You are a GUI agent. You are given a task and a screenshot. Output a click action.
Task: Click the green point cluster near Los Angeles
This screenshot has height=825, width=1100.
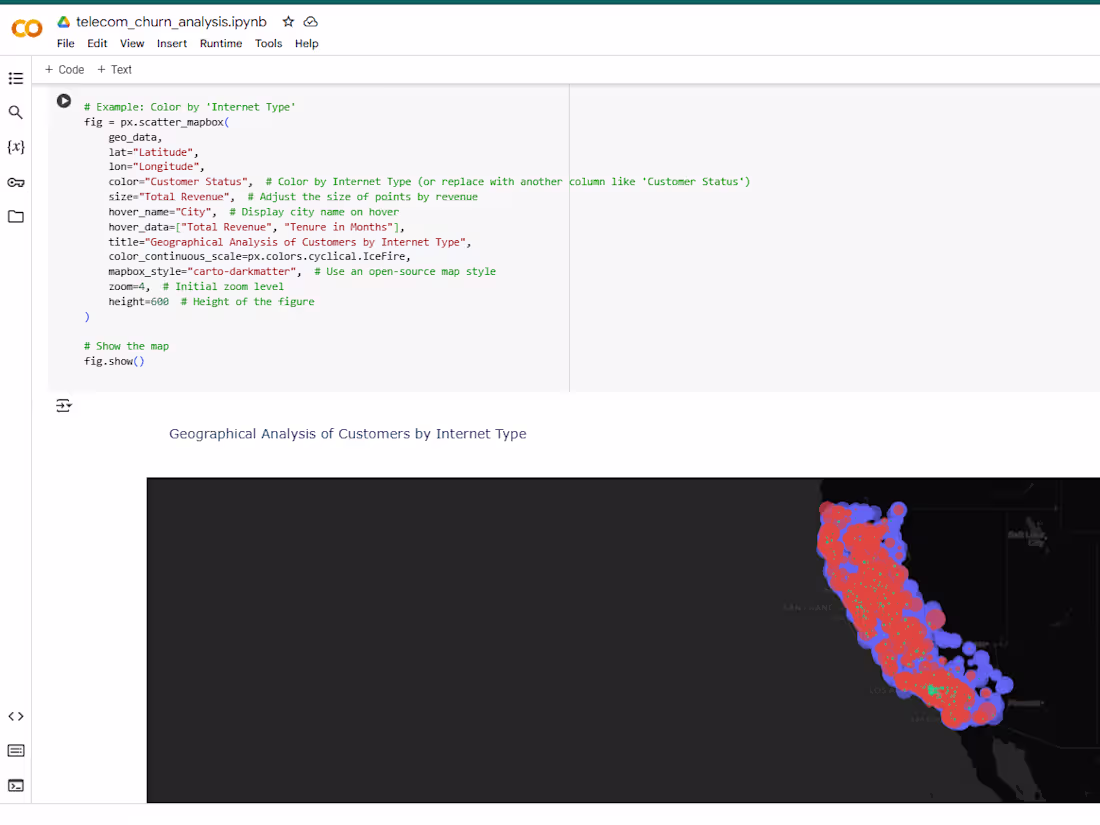pyautogui.click(x=933, y=691)
